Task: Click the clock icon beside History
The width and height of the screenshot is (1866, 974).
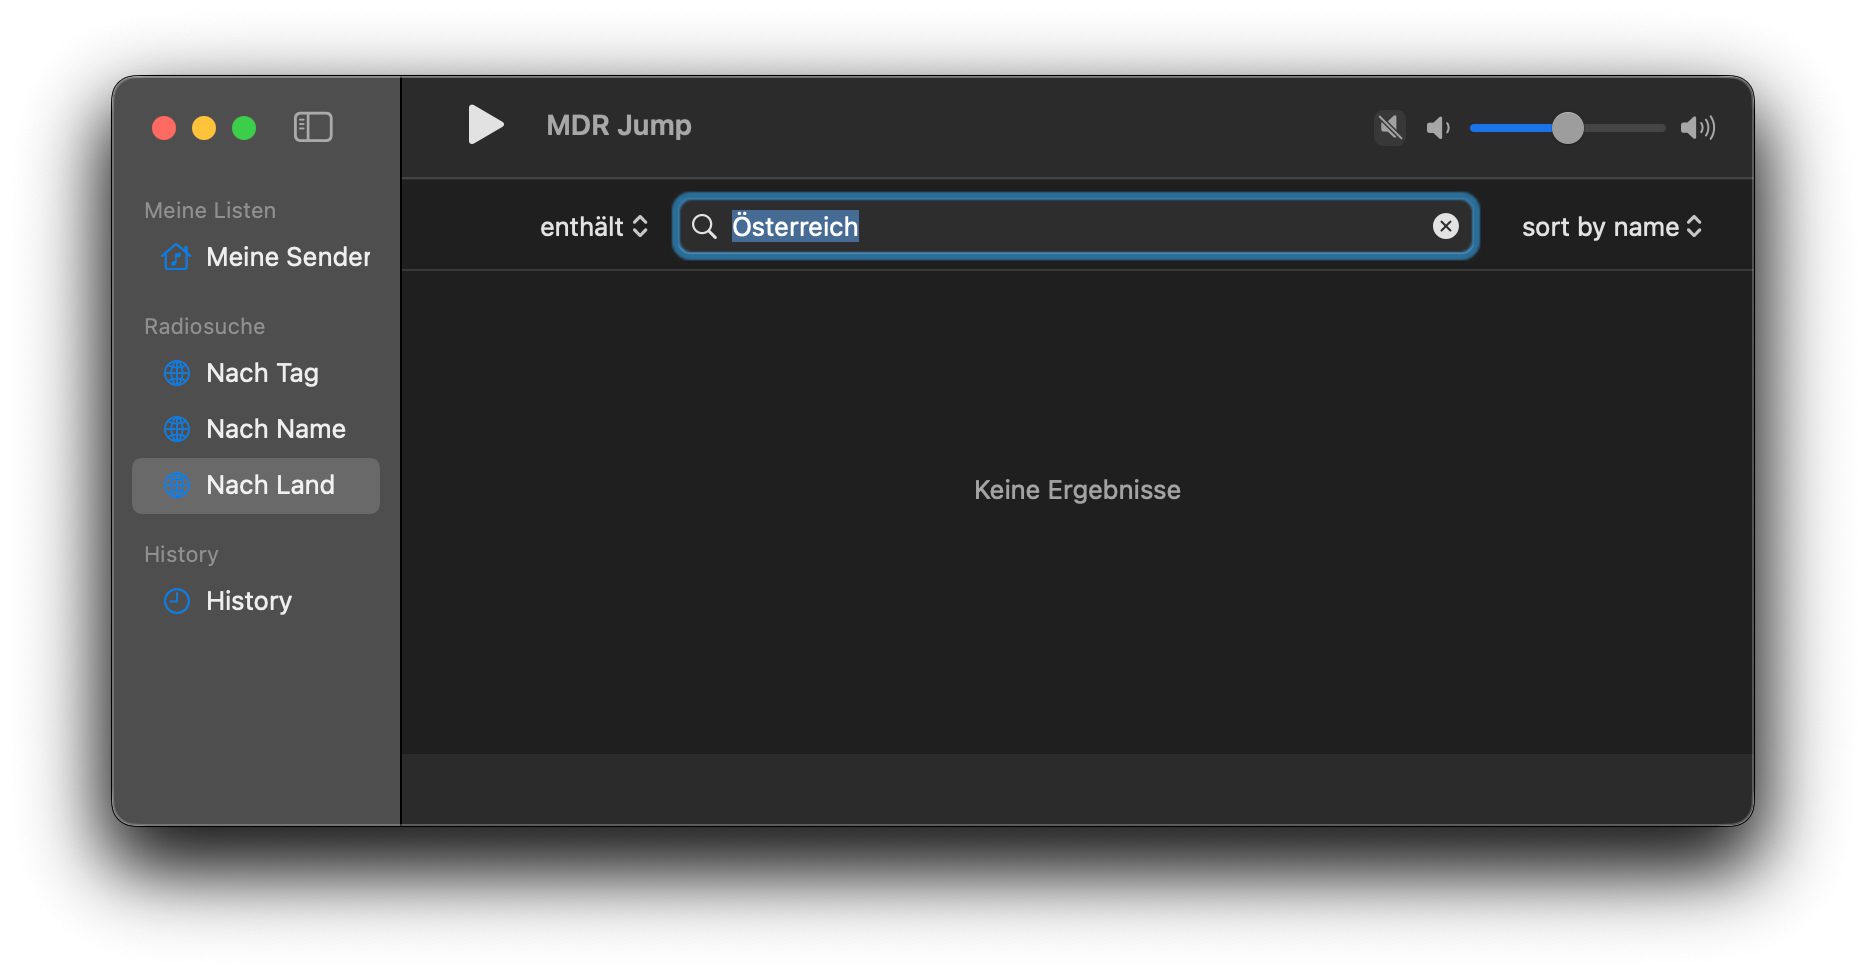Action: click(x=177, y=601)
